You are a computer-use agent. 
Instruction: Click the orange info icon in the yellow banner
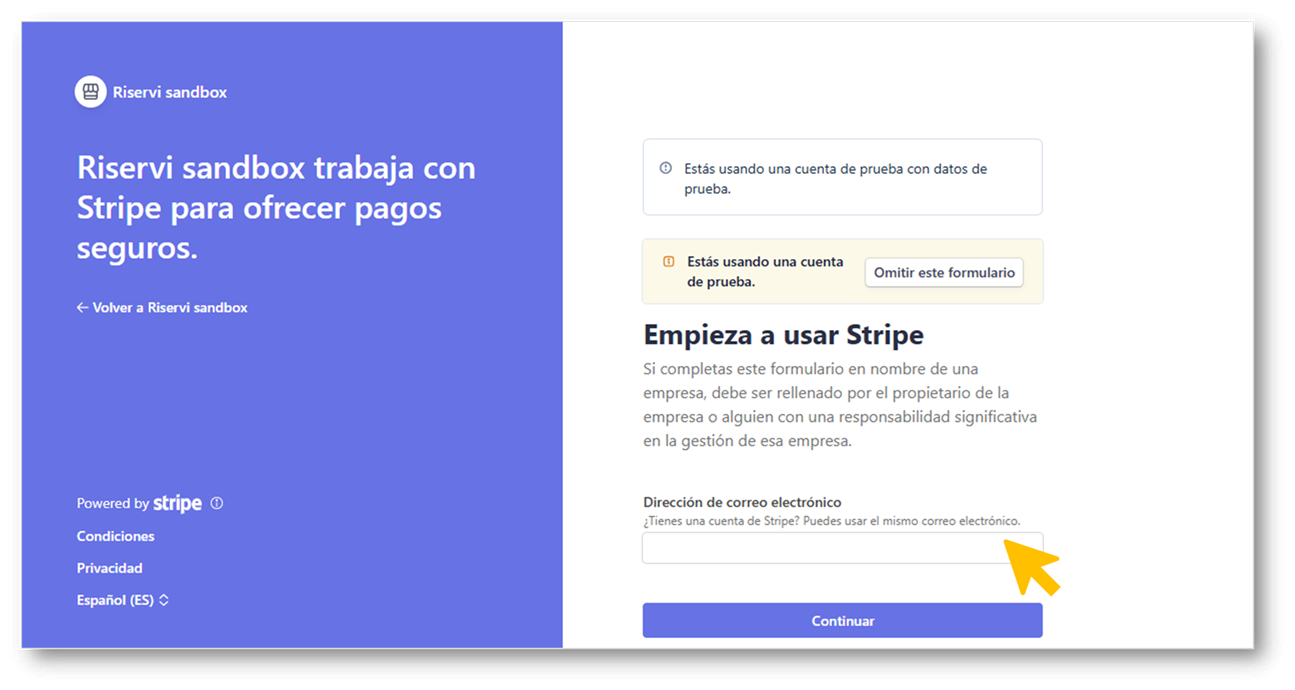[668, 261]
